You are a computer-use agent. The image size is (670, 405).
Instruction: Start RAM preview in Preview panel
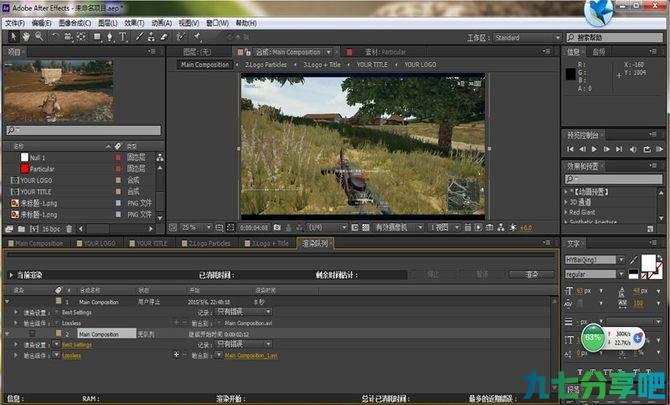pos(659,149)
